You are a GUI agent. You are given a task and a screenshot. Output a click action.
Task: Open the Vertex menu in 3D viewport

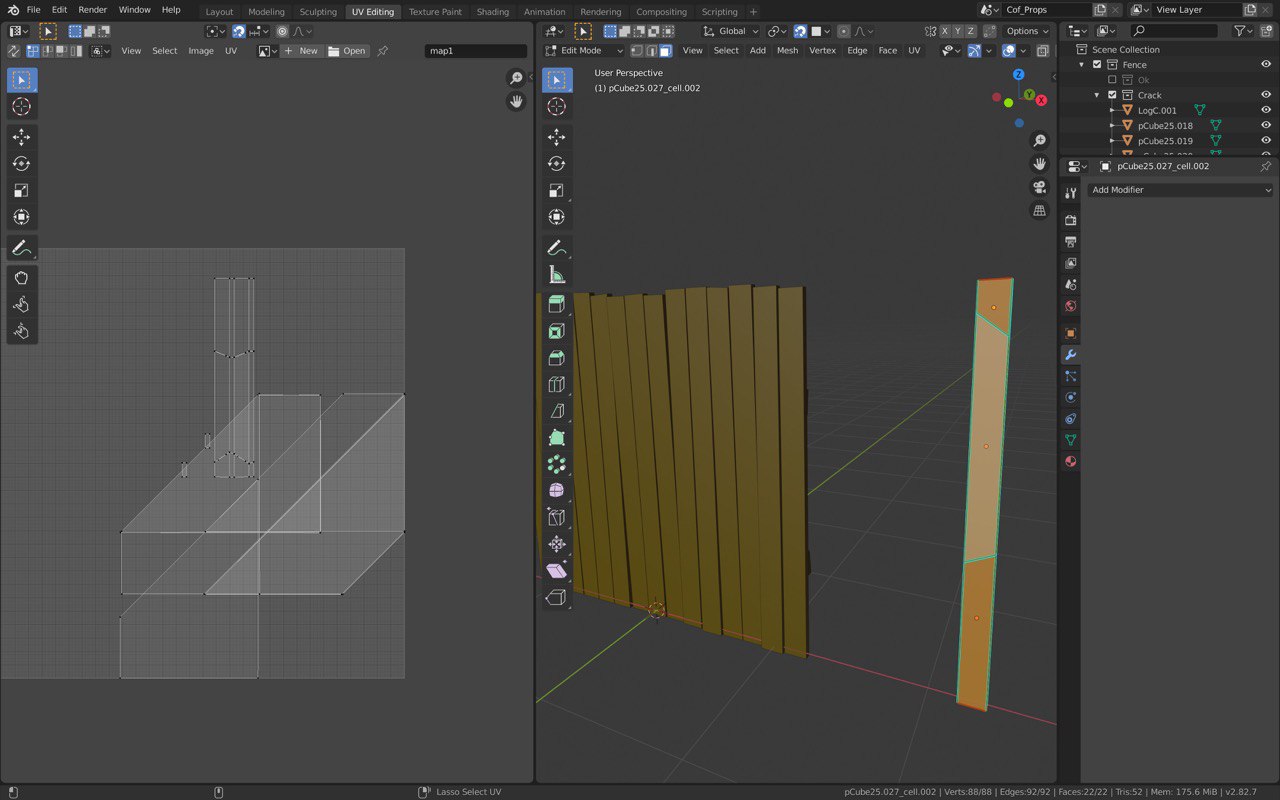point(822,50)
